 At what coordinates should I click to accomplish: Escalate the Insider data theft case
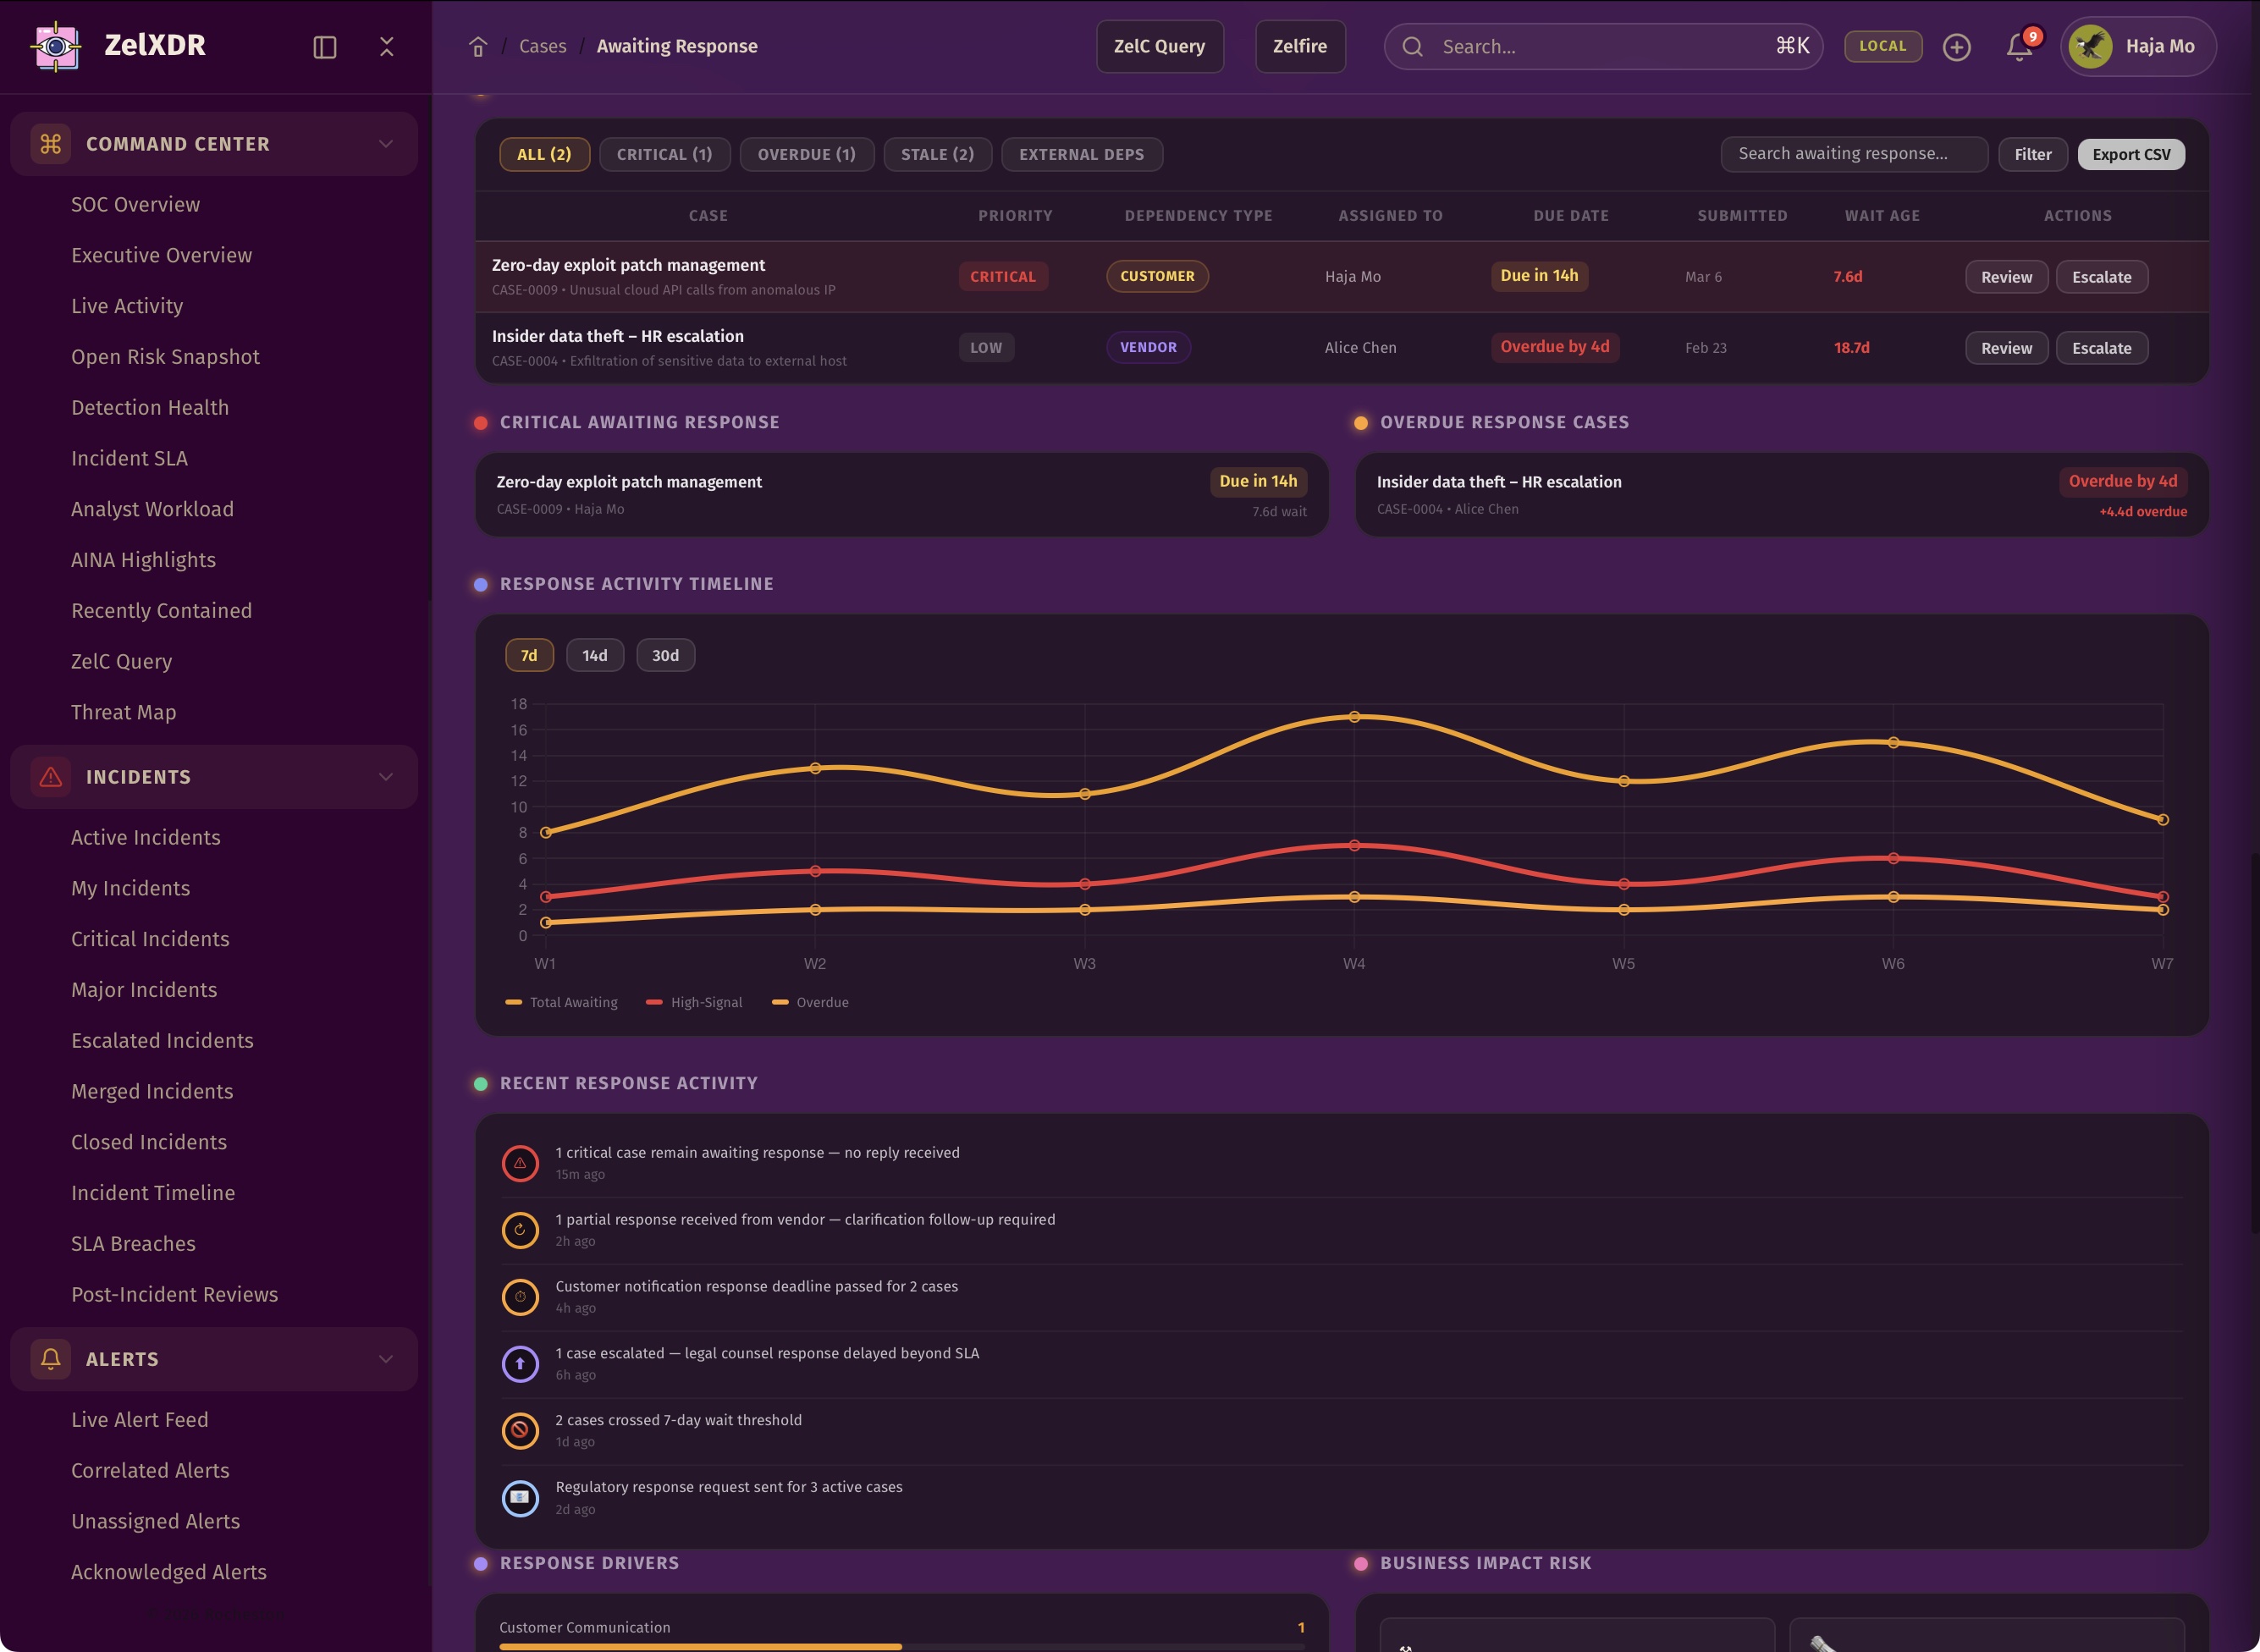(x=2101, y=348)
